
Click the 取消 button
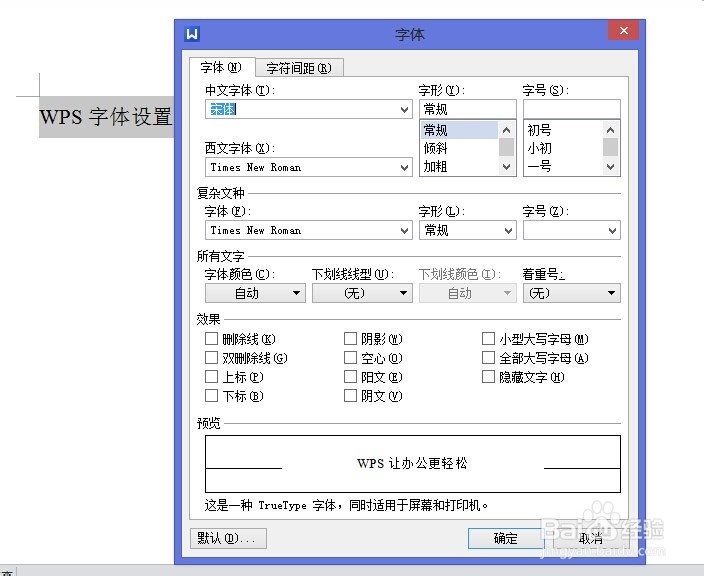click(x=590, y=538)
